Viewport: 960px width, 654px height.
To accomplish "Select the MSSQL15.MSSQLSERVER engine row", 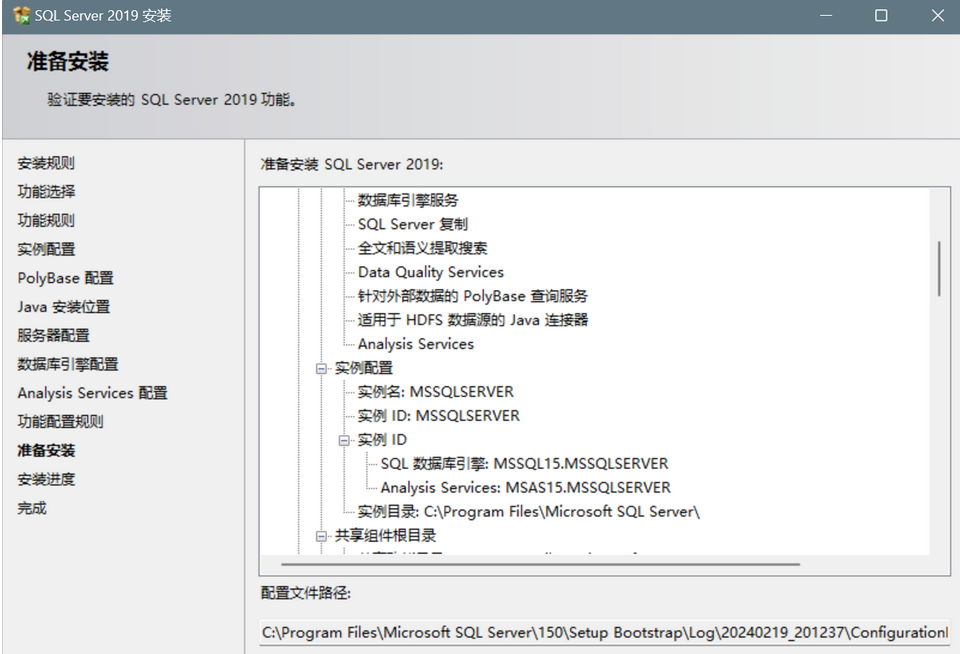I will pyautogui.click(x=524, y=464).
